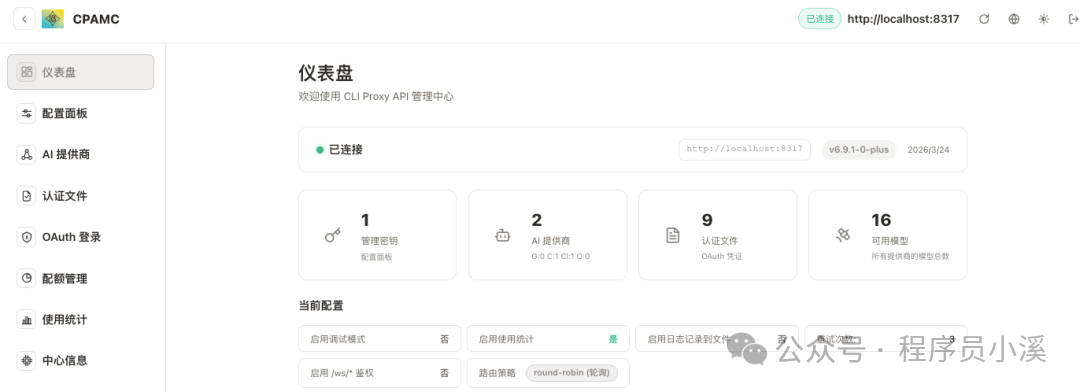Click the 认证文件 document icon in the sidebar

click(26, 196)
